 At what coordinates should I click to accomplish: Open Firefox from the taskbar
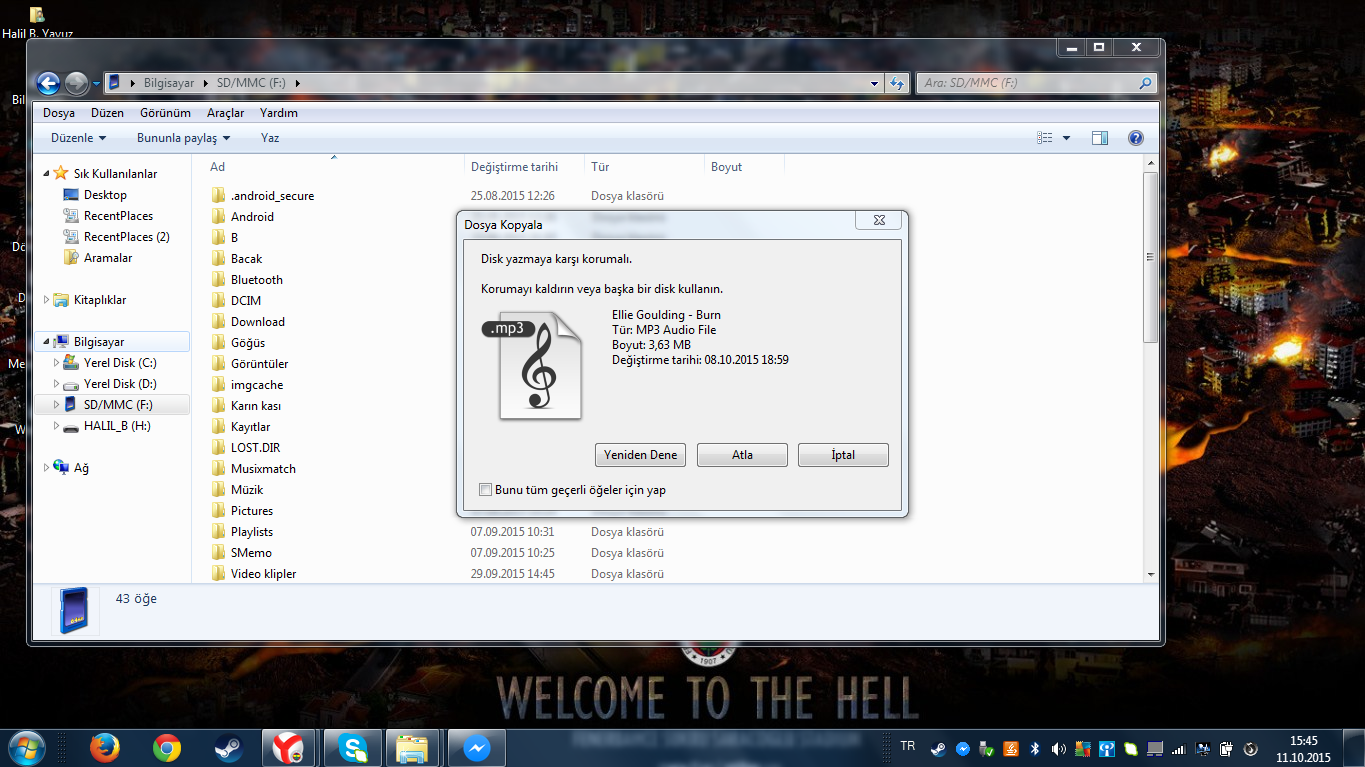point(104,748)
